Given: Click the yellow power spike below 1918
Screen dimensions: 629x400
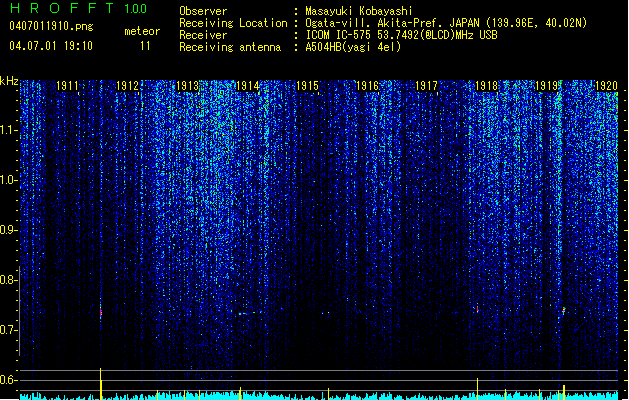Looking at the screenshot, I should click(x=477, y=388).
